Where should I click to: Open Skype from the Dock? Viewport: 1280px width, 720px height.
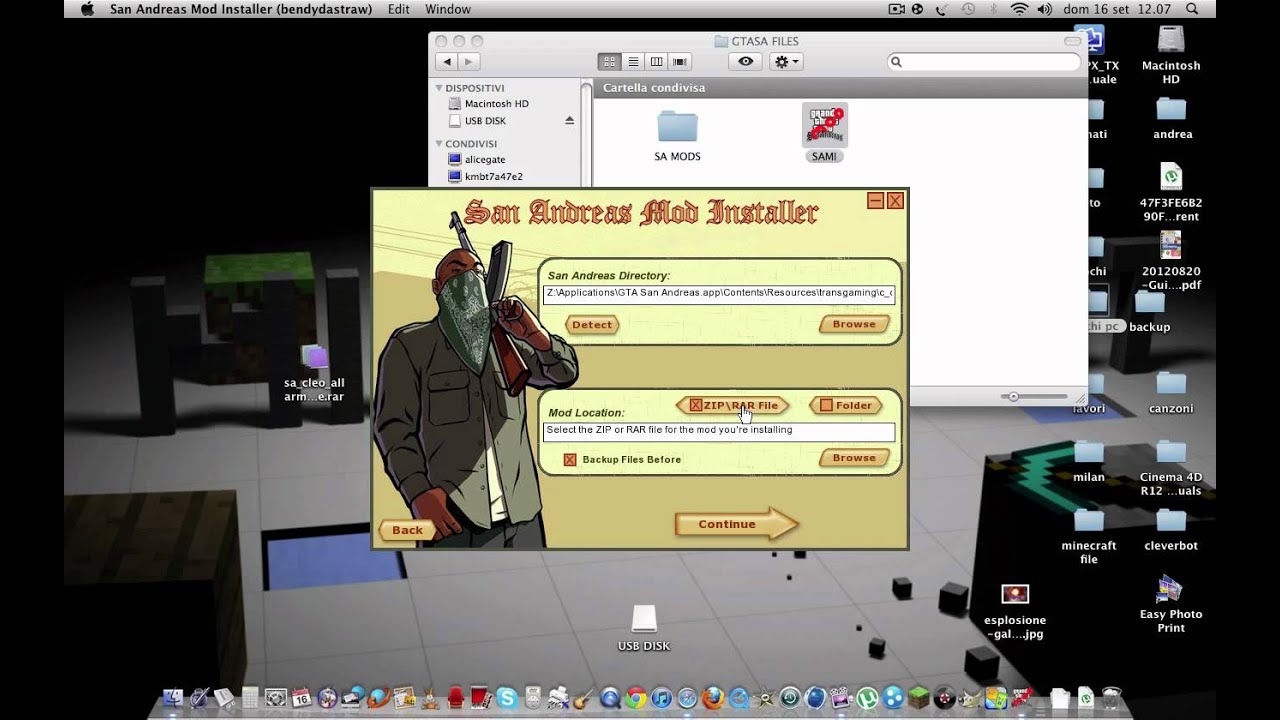[507, 698]
